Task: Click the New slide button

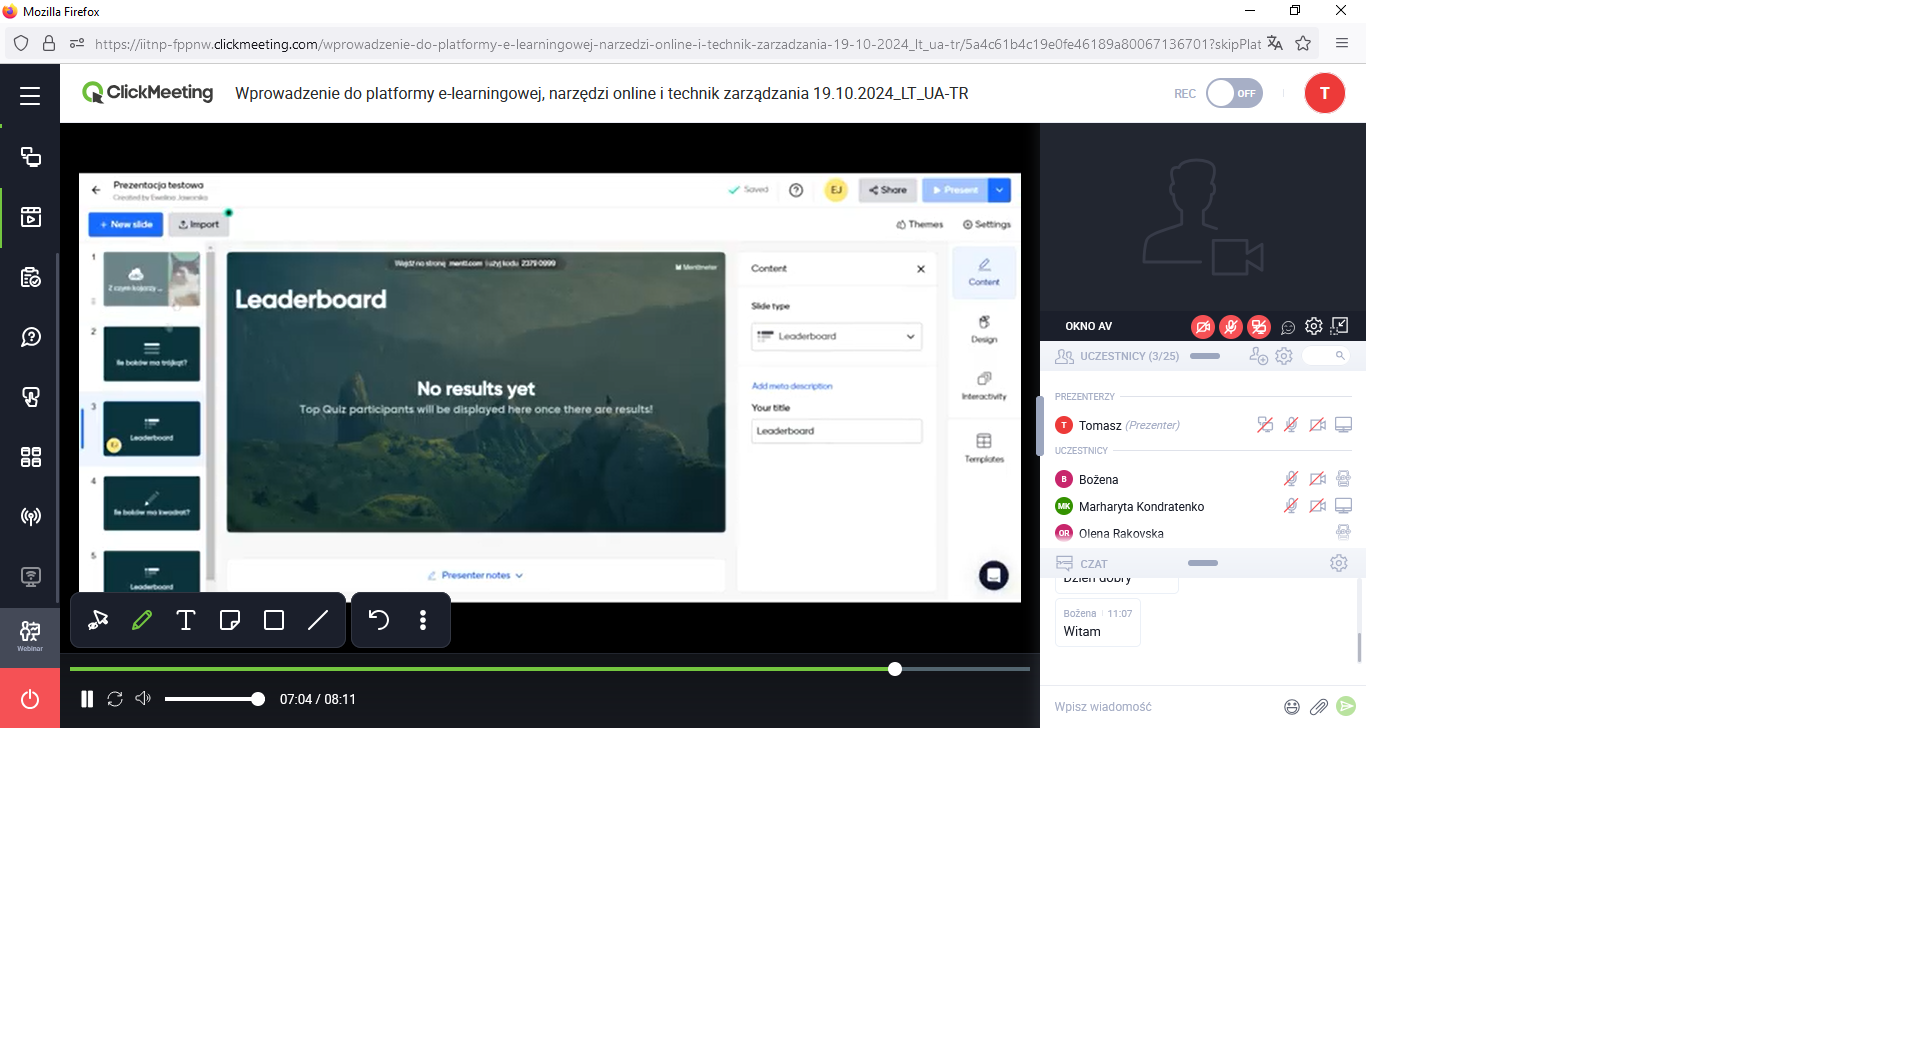Action: click(126, 225)
